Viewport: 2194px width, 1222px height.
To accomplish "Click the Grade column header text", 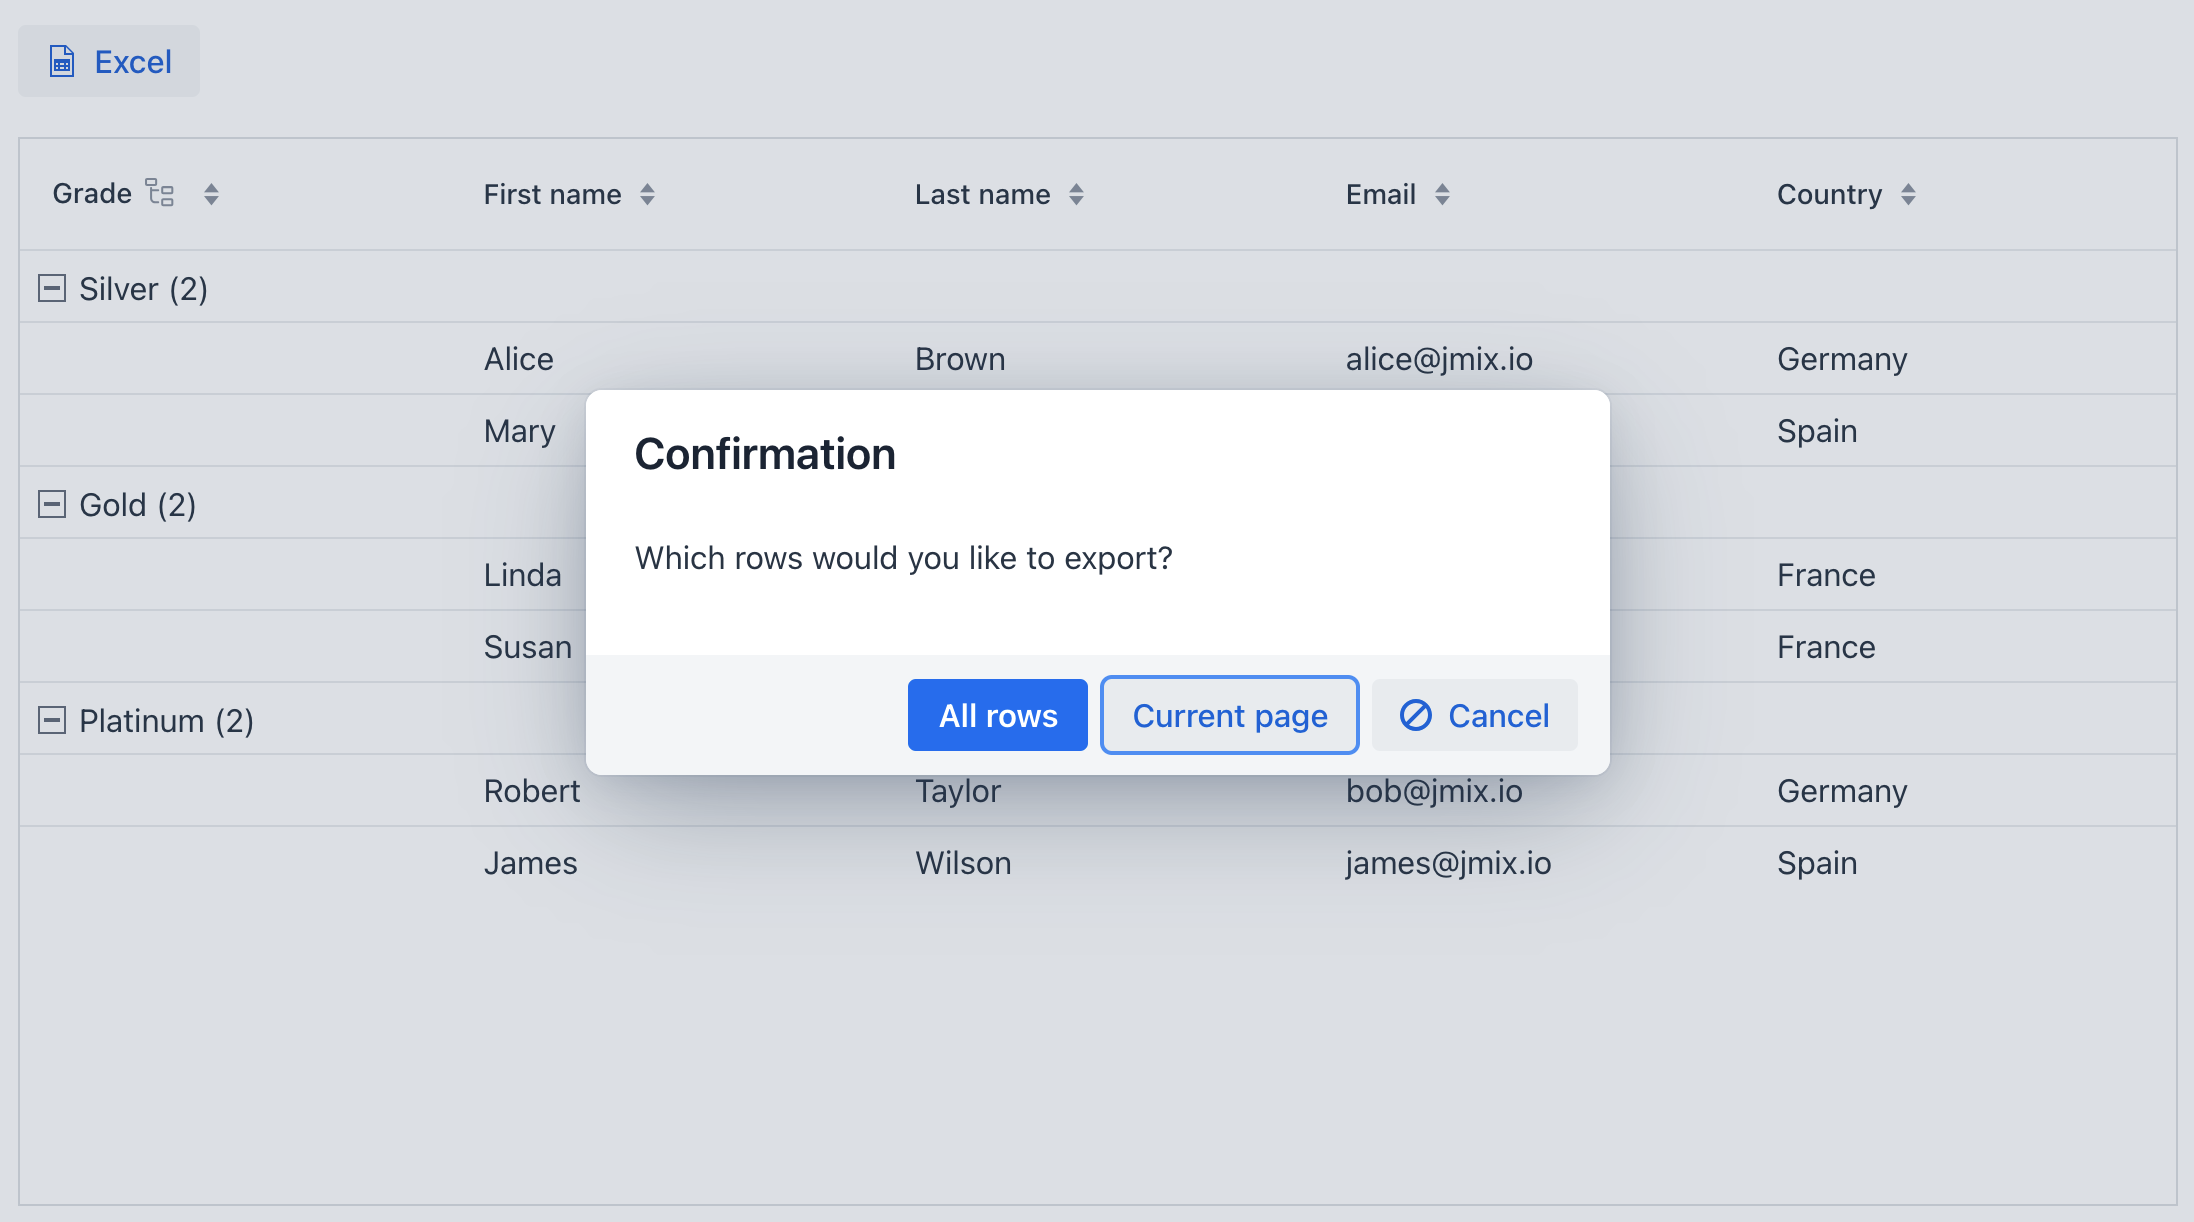I will 92,193.
